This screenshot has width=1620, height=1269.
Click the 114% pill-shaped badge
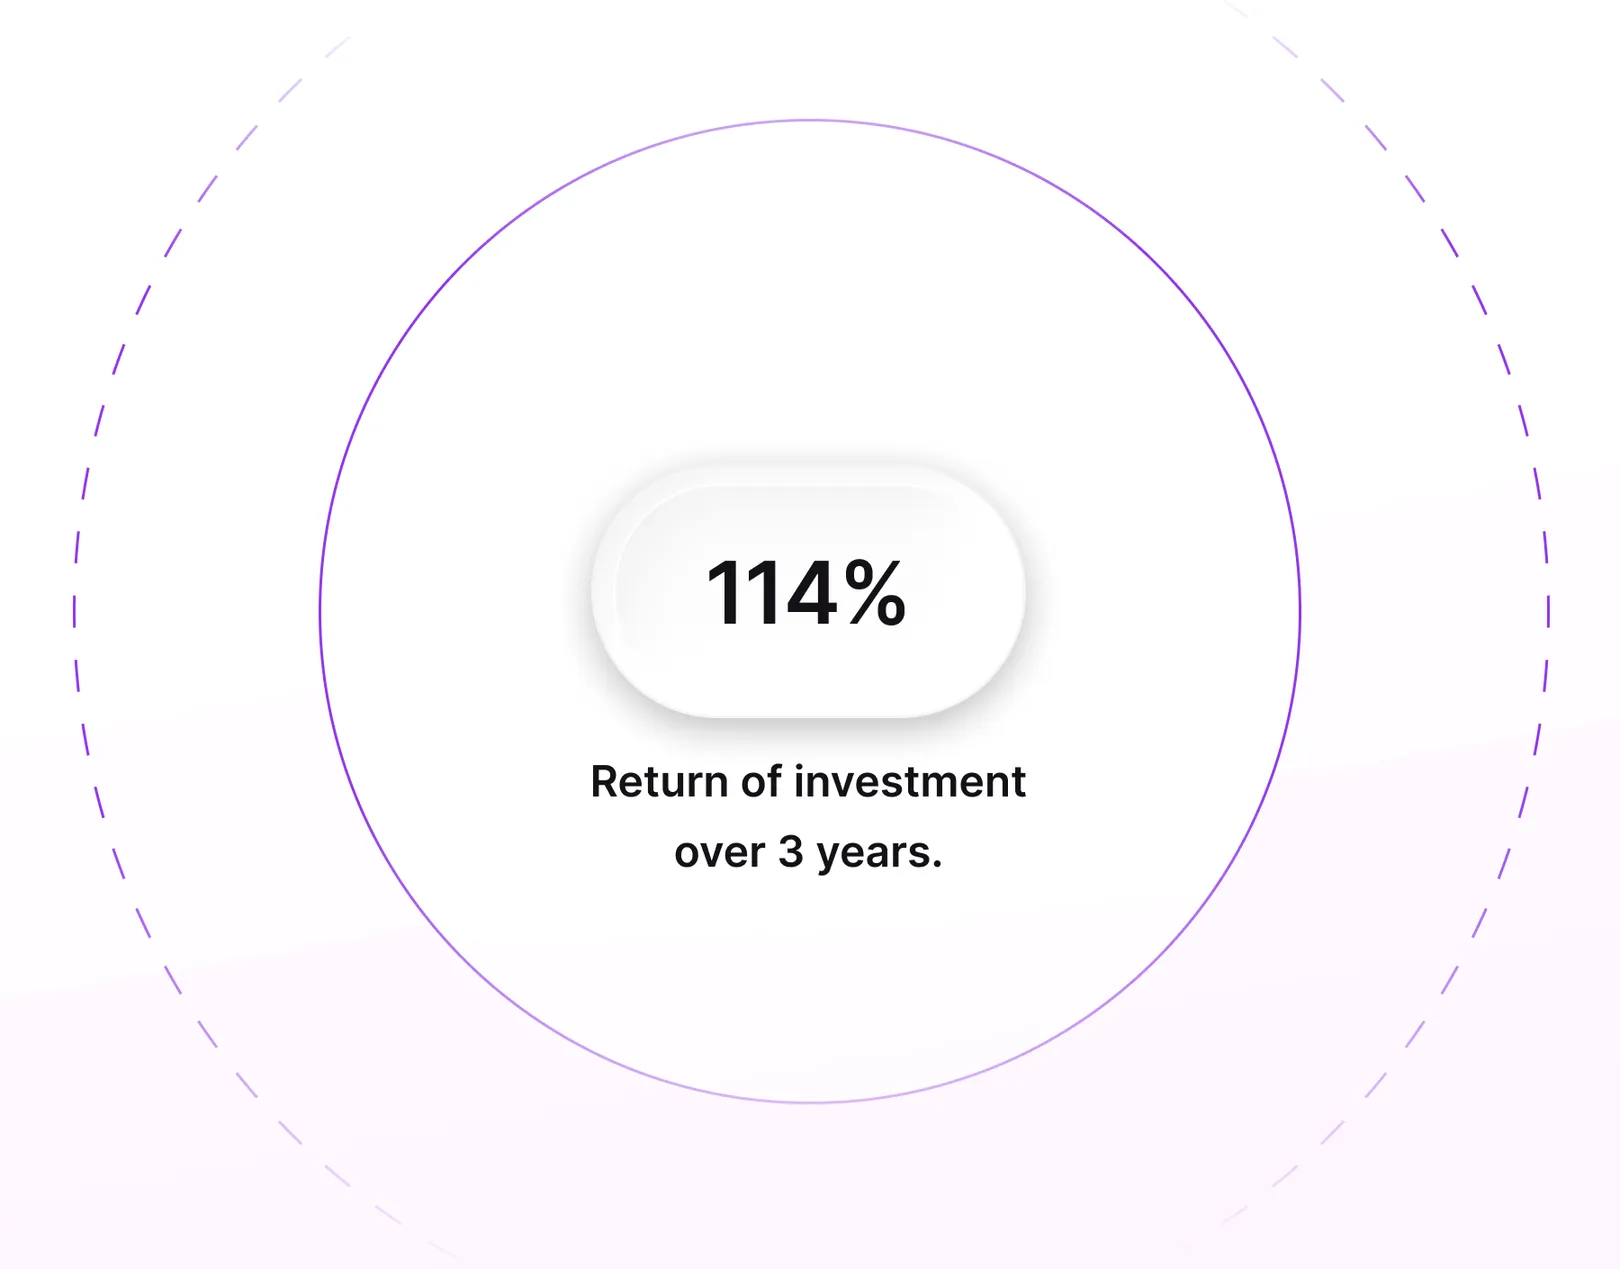tap(808, 592)
